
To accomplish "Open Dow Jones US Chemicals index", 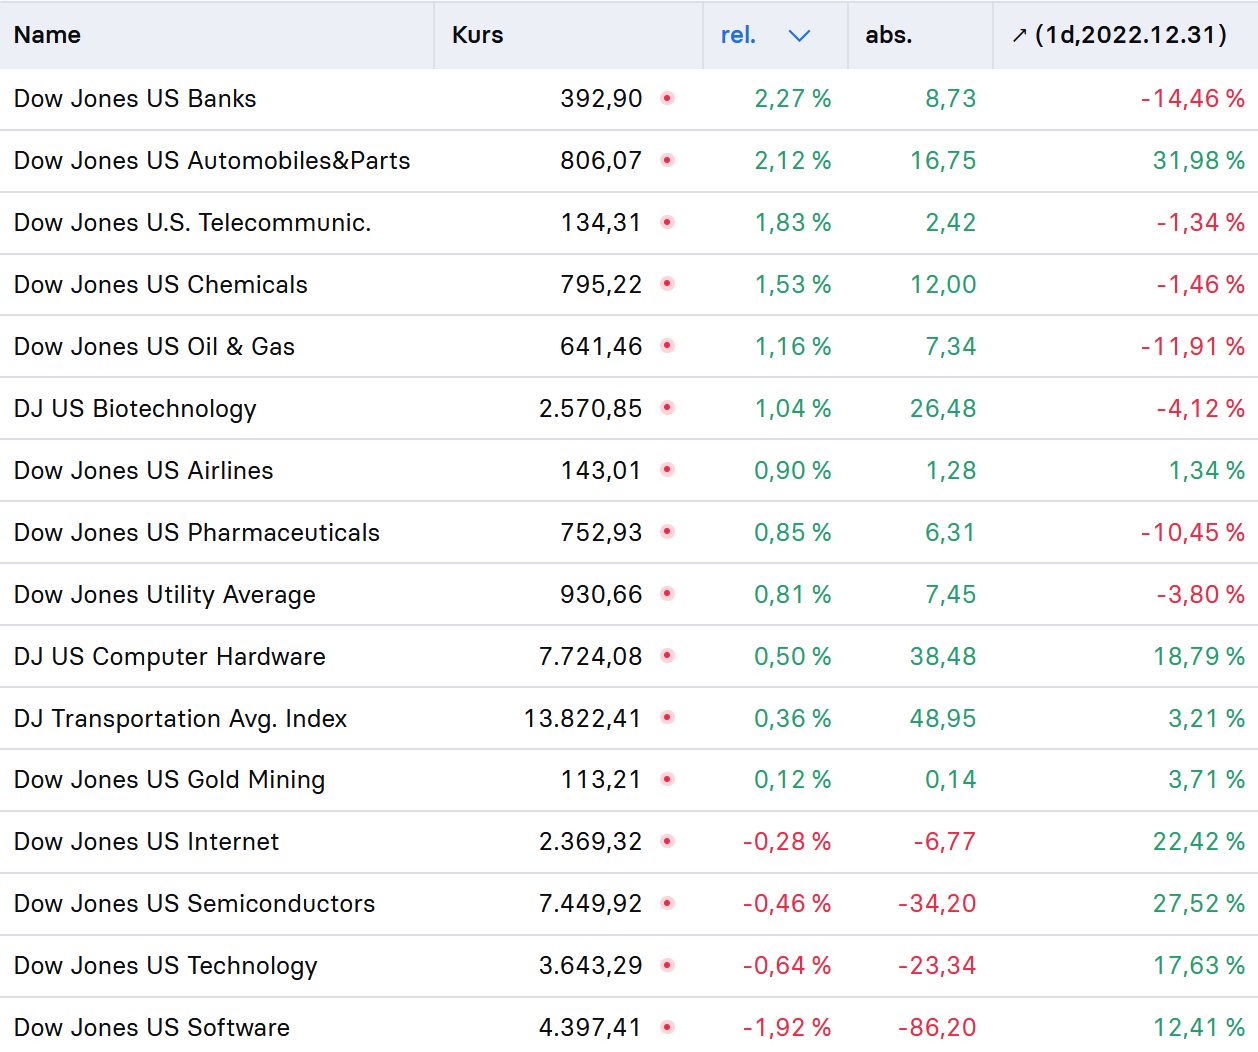I will [x=161, y=284].
